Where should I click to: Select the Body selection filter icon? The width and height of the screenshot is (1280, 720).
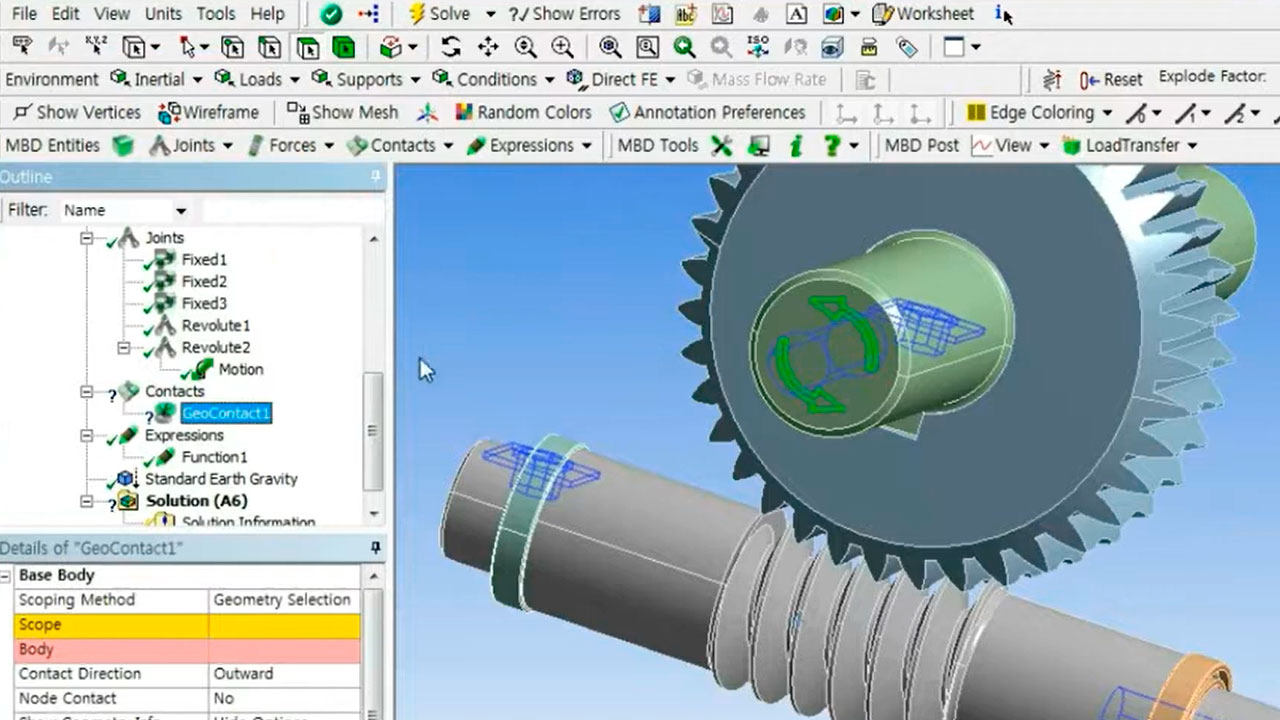(343, 47)
